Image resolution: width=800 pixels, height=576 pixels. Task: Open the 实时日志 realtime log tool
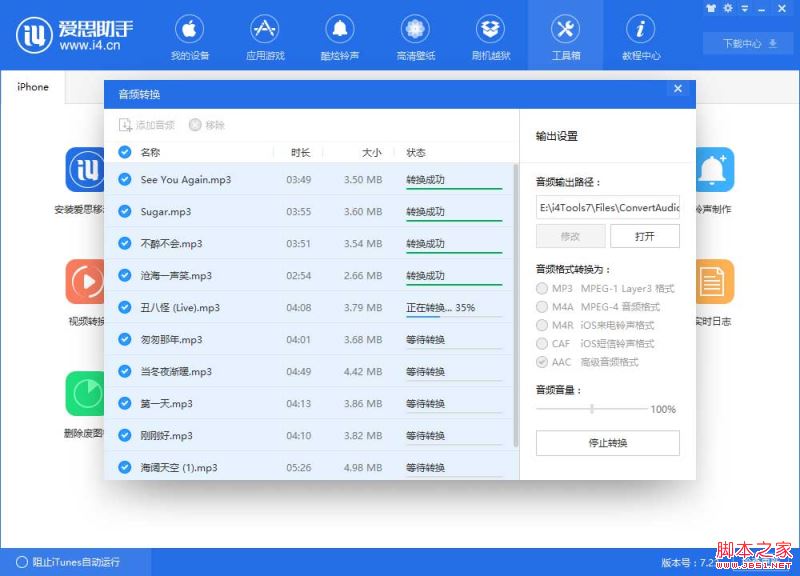point(715,282)
